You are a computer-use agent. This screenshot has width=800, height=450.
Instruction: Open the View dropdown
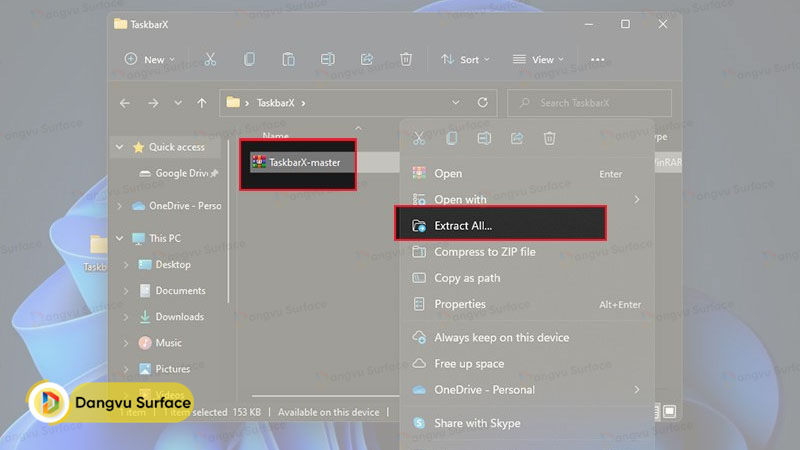click(538, 60)
